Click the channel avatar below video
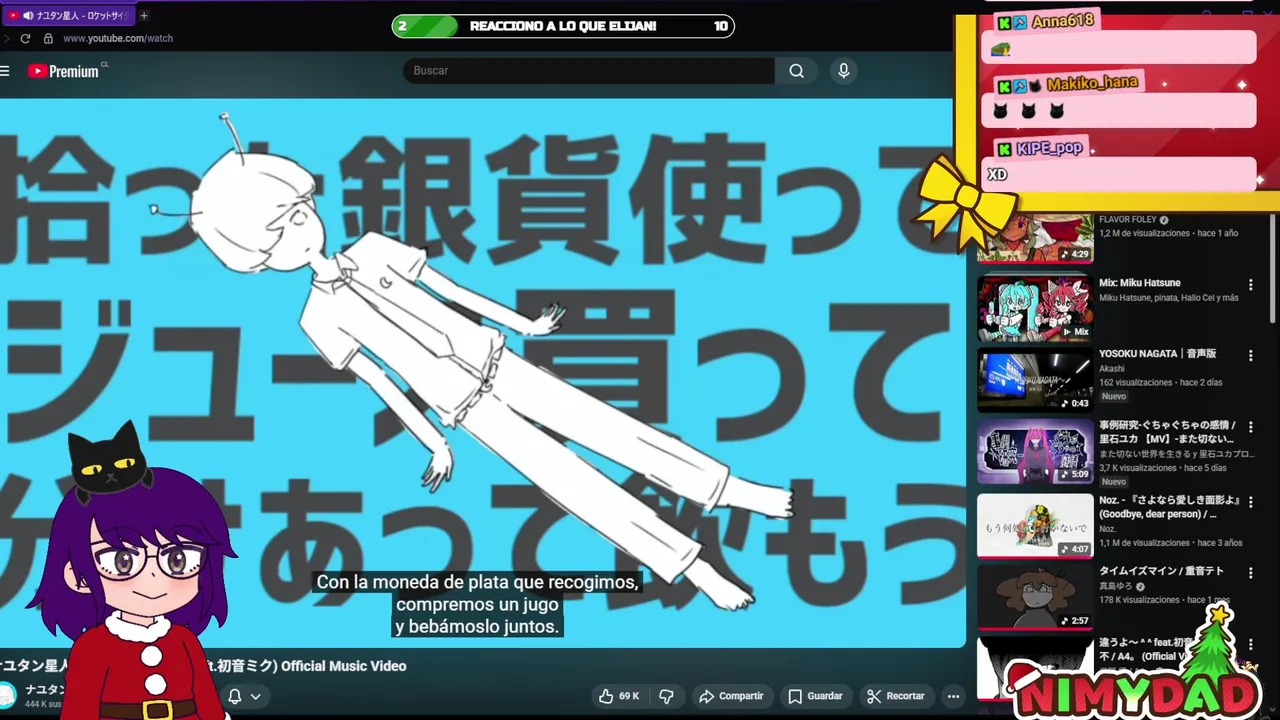The height and width of the screenshot is (720, 1280). pyautogui.click(x=6, y=695)
